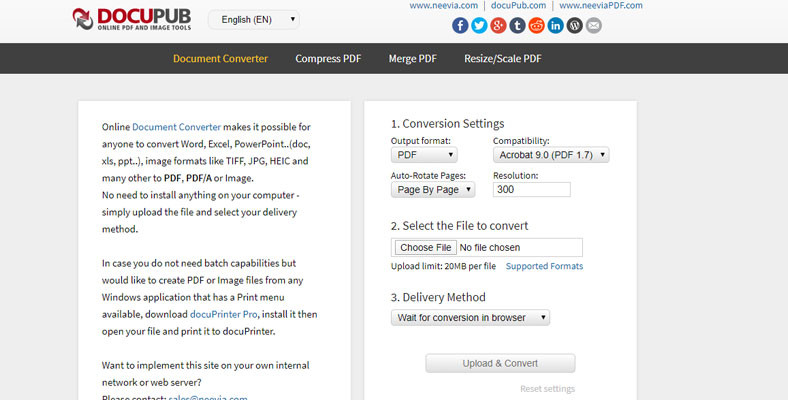Open the Compatibility dropdown Acrobat 9.0
Viewport: 788px width, 400px height.
click(551, 155)
